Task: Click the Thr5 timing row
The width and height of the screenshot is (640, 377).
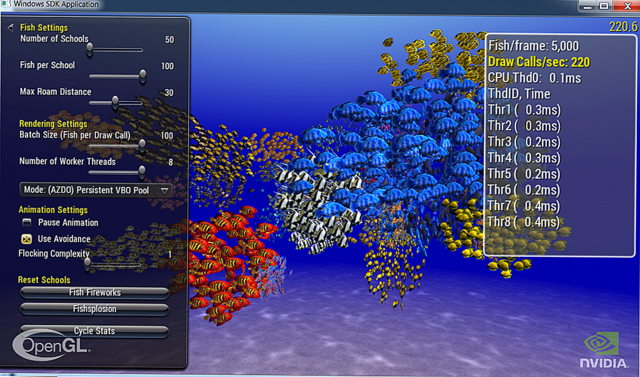Action: tap(524, 174)
